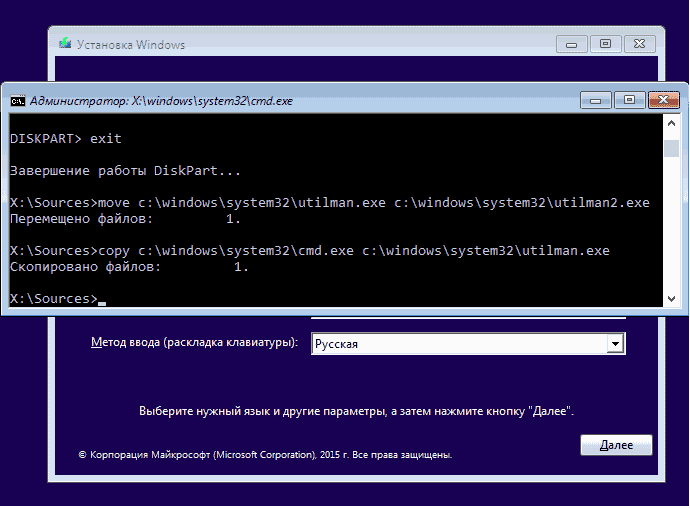Click the 'Установка Windows' window title
This screenshot has width=690, height=509.
131,45
